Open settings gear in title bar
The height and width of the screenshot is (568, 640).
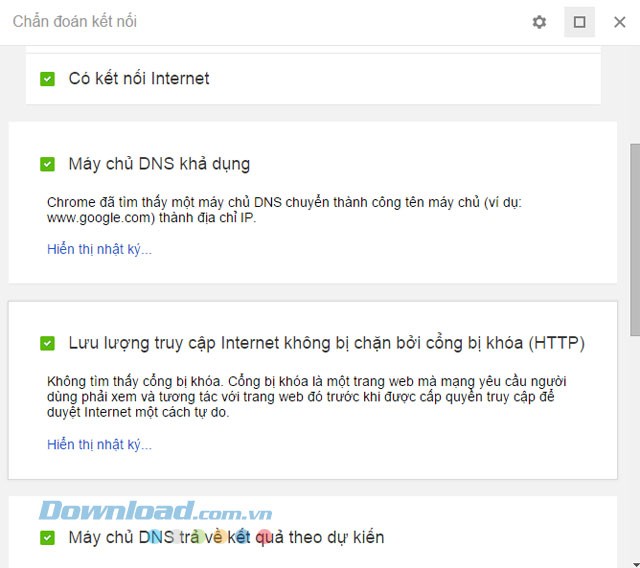[539, 22]
